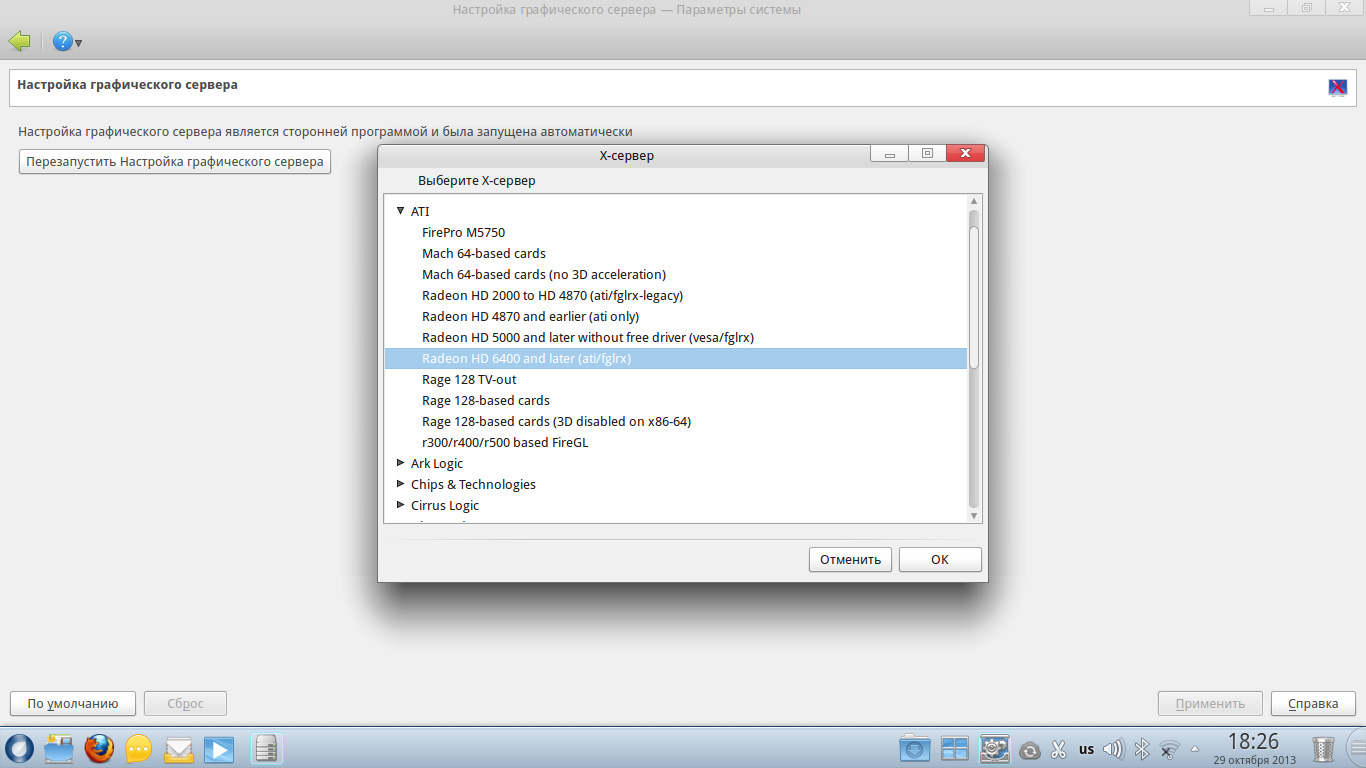The width and height of the screenshot is (1366, 768).
Task: Maximize the Х-сервер dialog
Action: point(927,154)
